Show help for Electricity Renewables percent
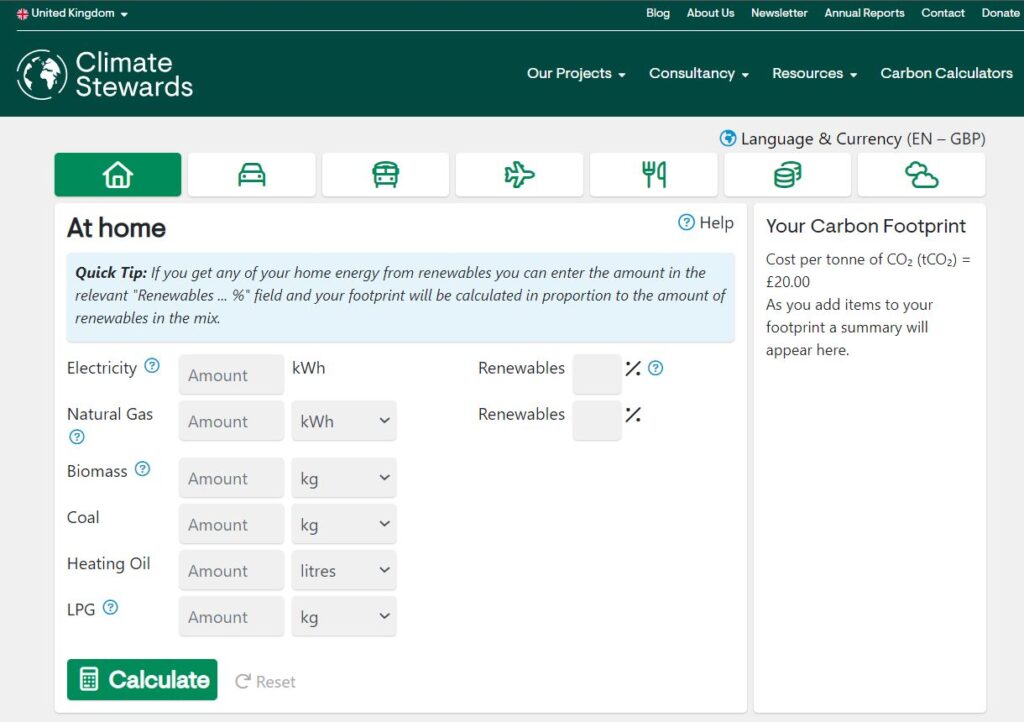 [x=655, y=368]
